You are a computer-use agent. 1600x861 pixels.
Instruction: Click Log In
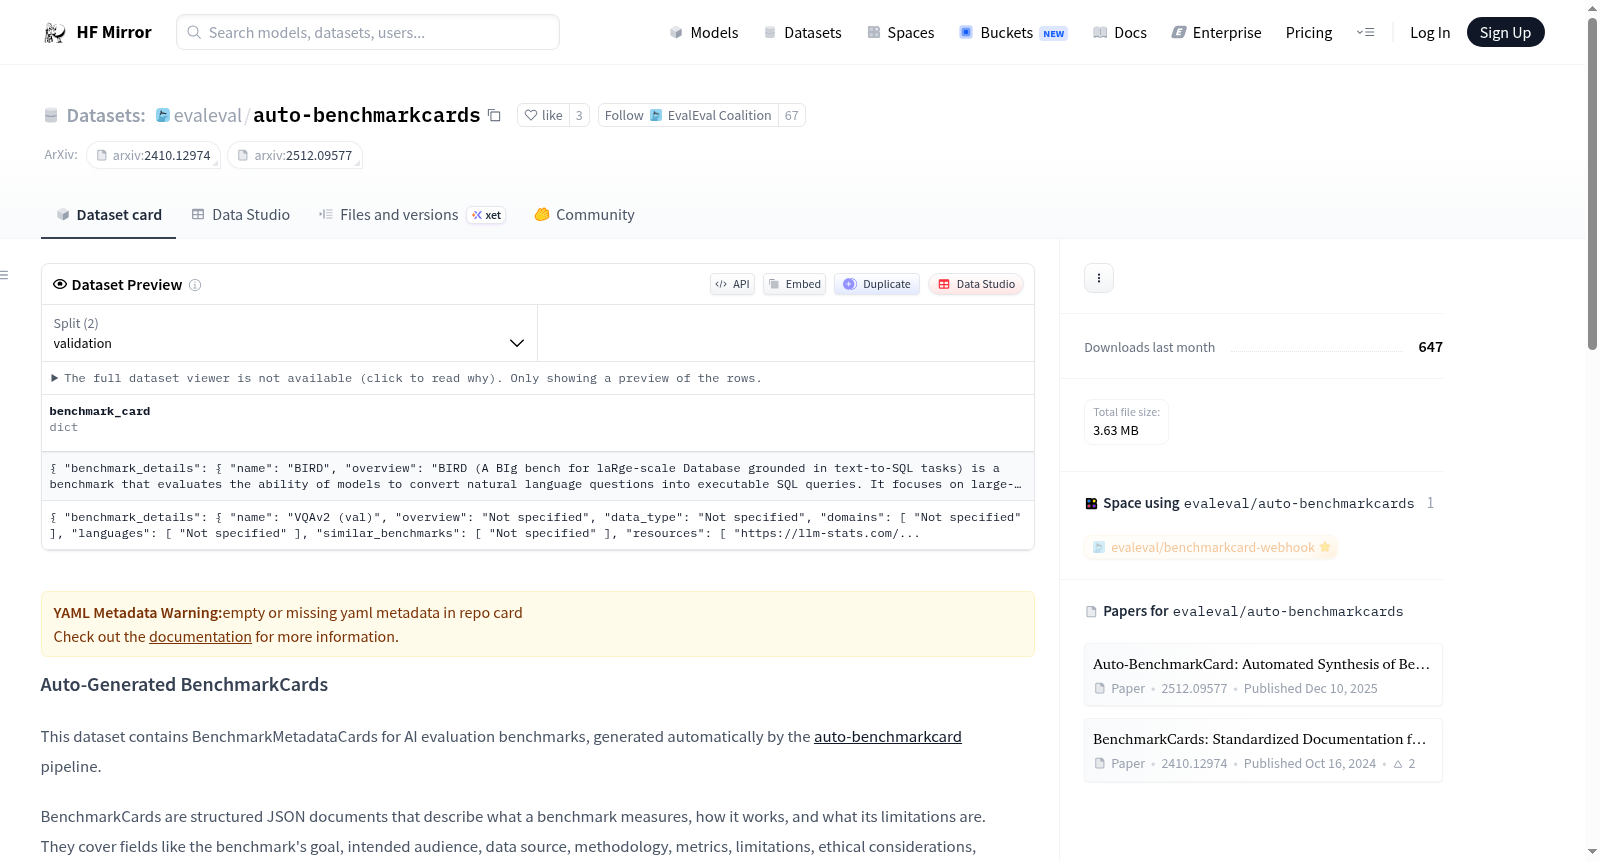pos(1430,33)
